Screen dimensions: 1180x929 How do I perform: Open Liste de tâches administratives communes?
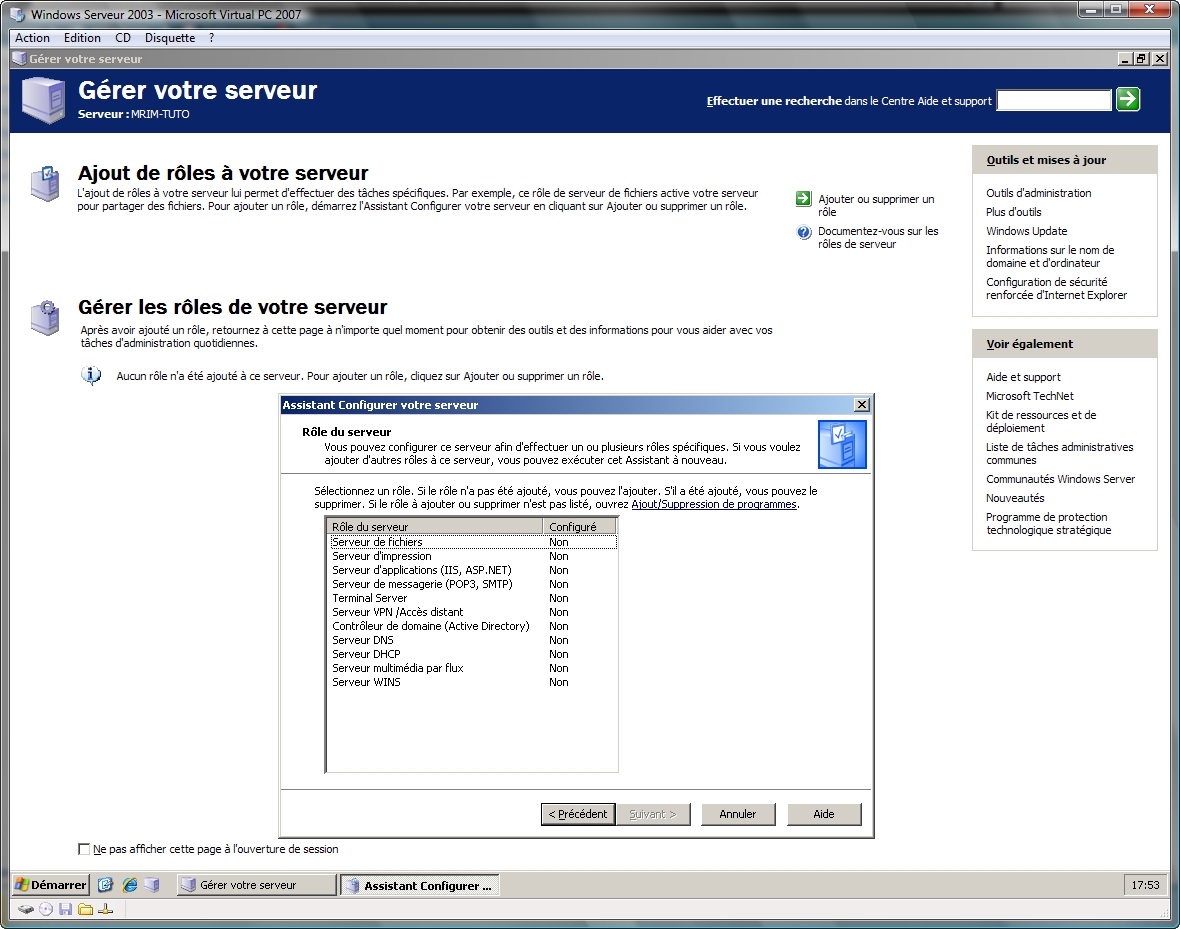(1060, 453)
